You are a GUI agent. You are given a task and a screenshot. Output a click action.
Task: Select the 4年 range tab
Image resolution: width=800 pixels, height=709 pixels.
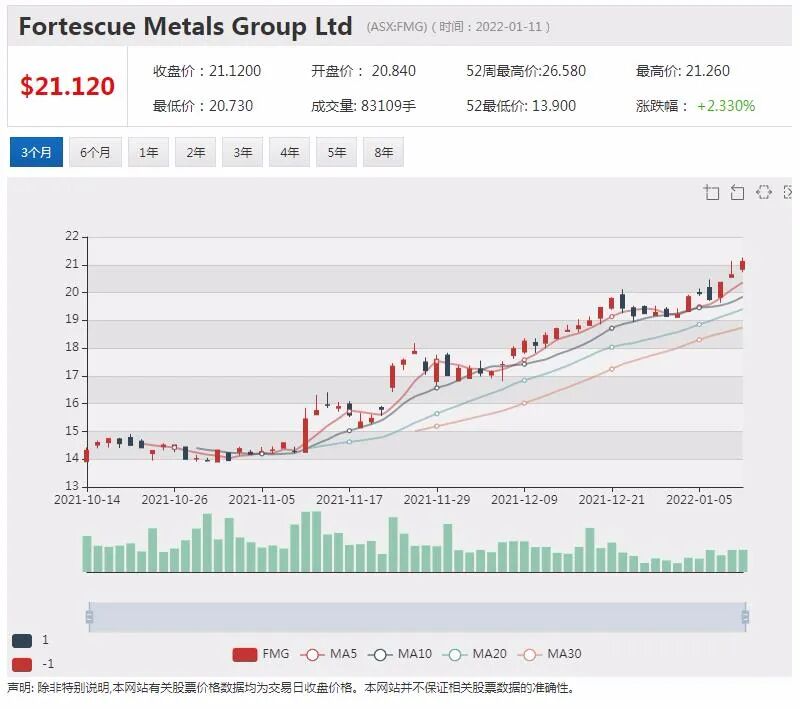pos(289,152)
